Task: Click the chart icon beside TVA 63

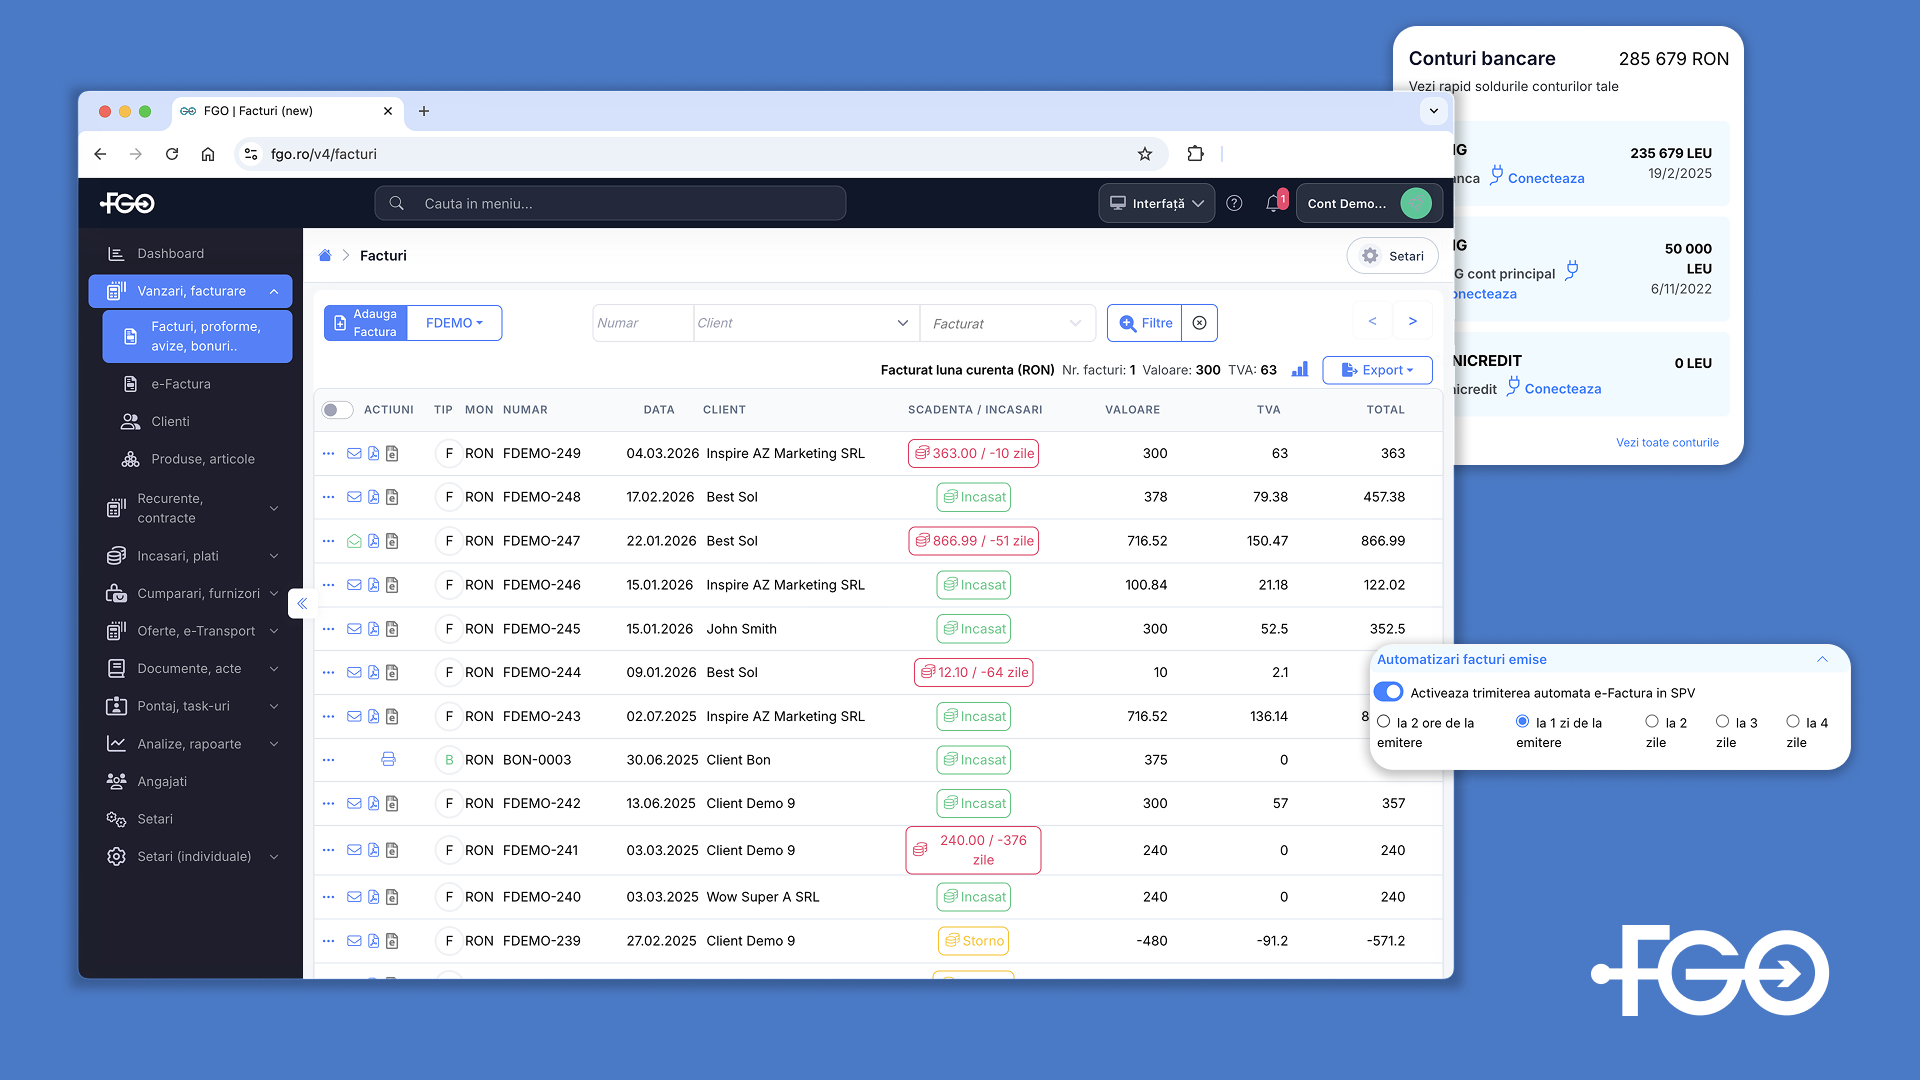Action: pyautogui.click(x=1300, y=369)
